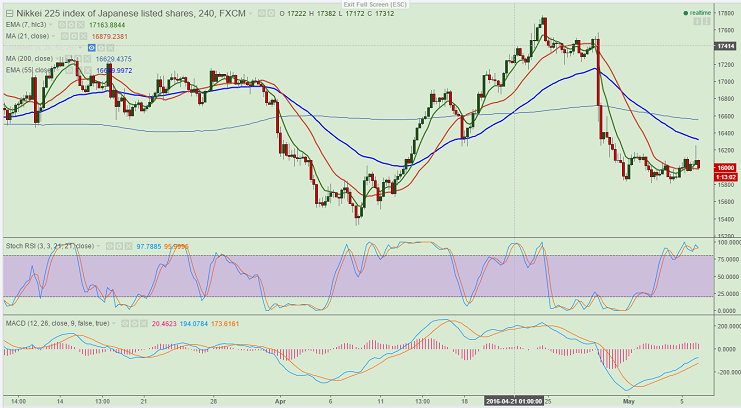
Task: Click MACD histogram value 20.4623
Action: tap(164, 324)
